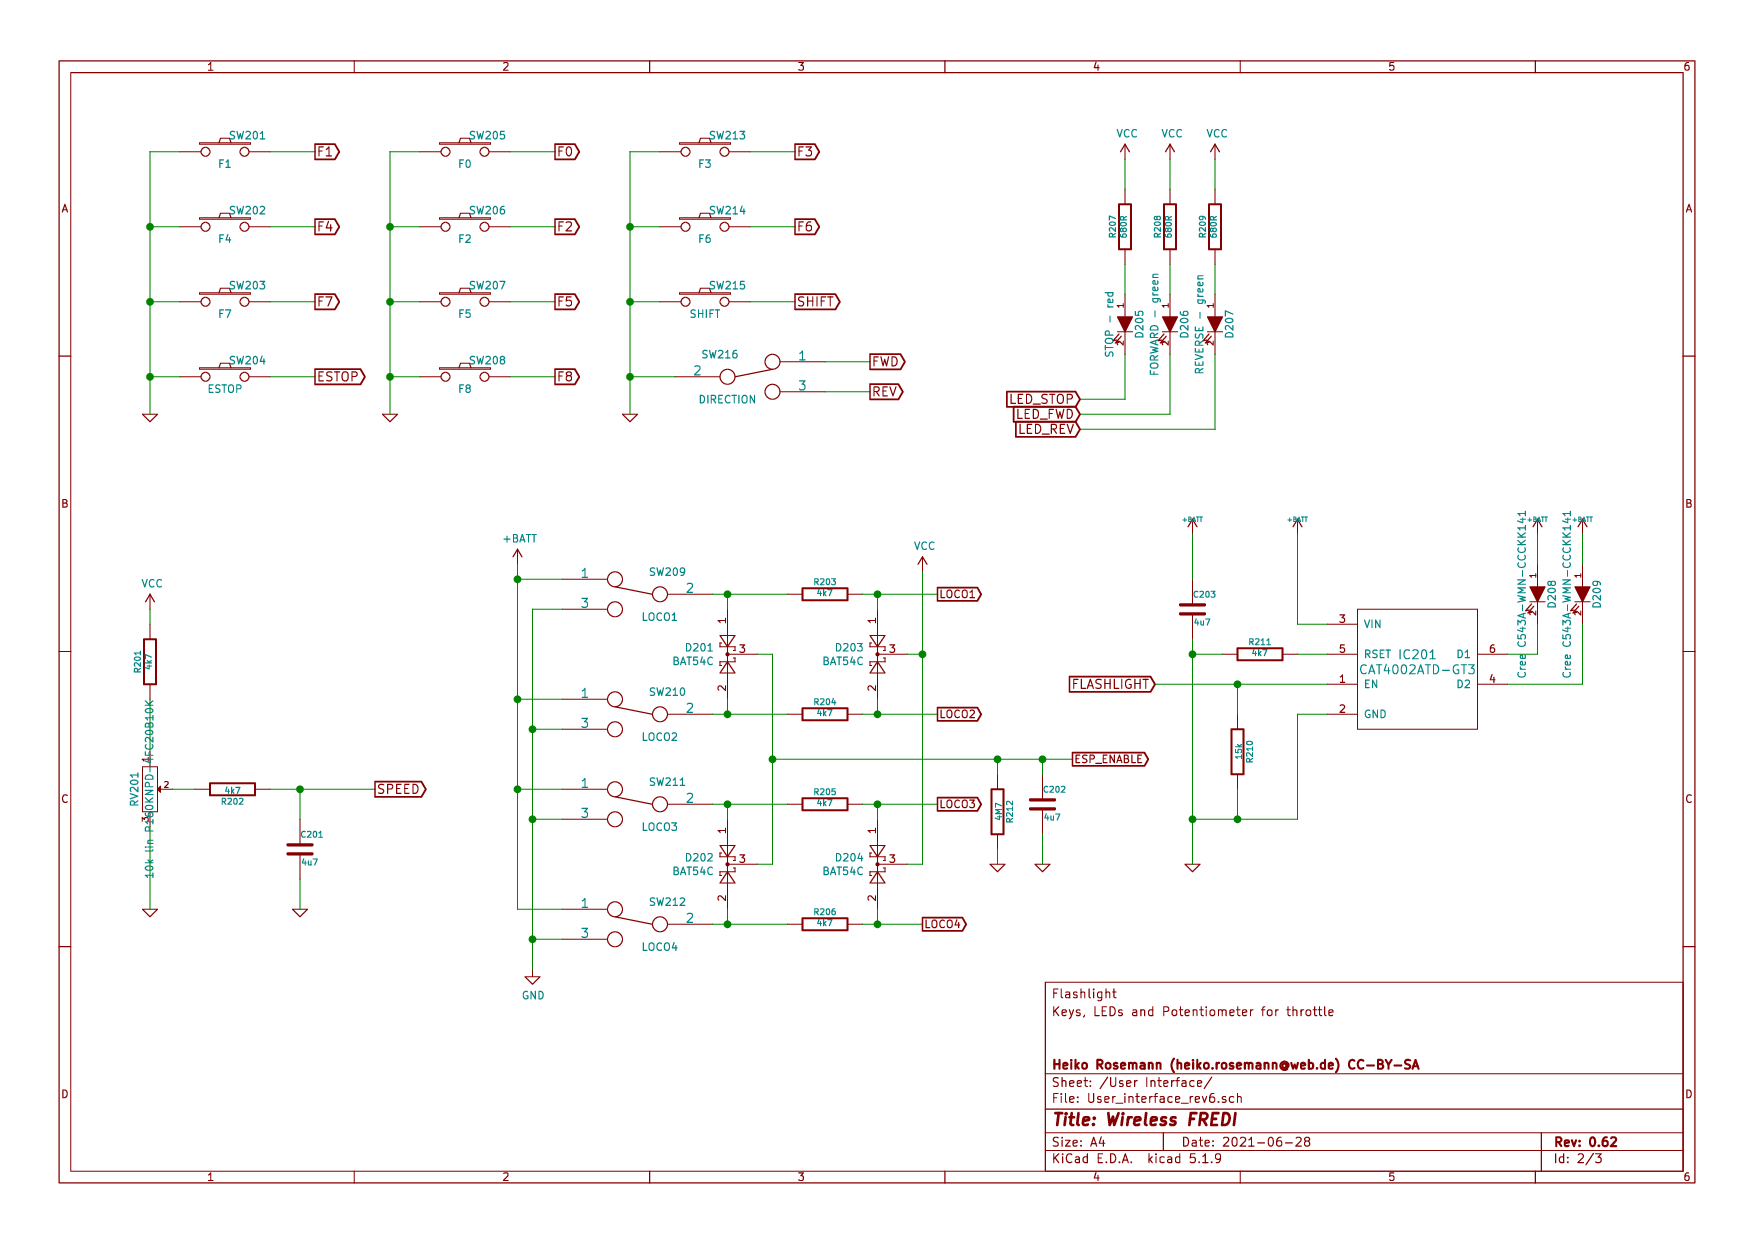This screenshot has width=1754, height=1242.
Task: Select resistor R209 680R symbol
Action: pyautogui.click(x=1215, y=227)
